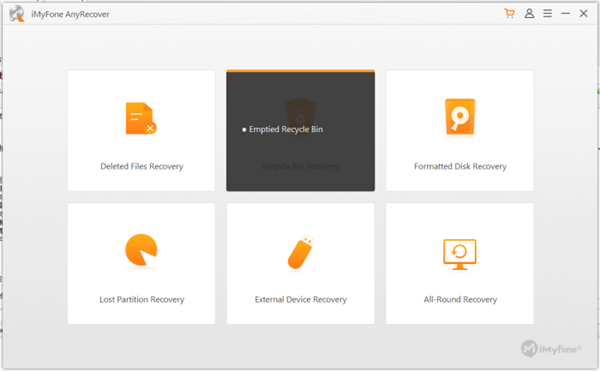The image size is (600, 371).
Task: Select the External Device Recovery USB icon
Action: coord(301,251)
